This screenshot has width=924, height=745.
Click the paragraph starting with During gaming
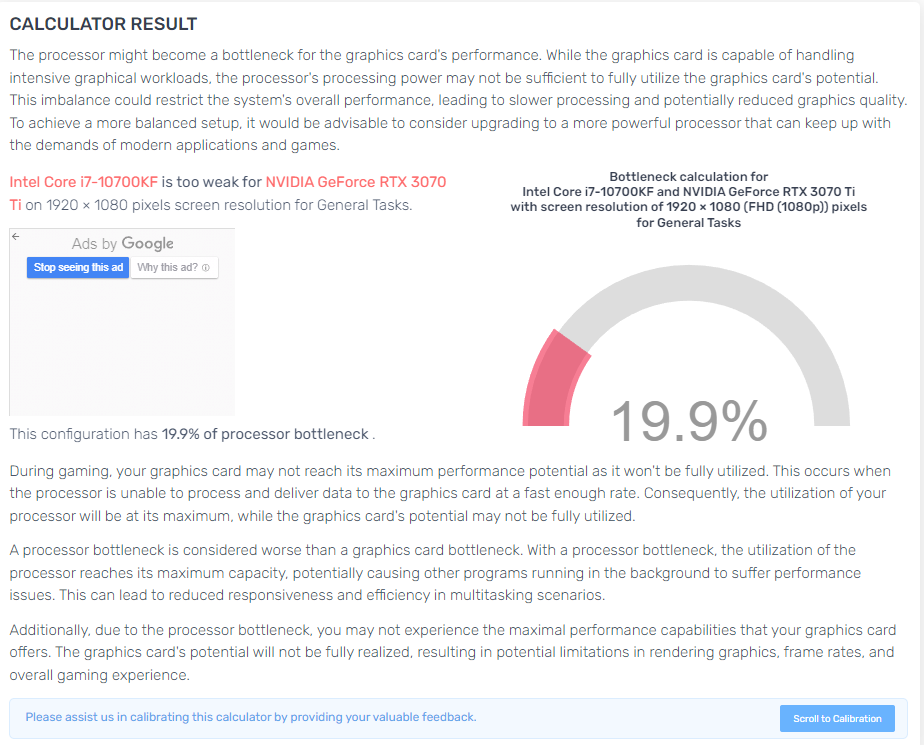pos(450,493)
